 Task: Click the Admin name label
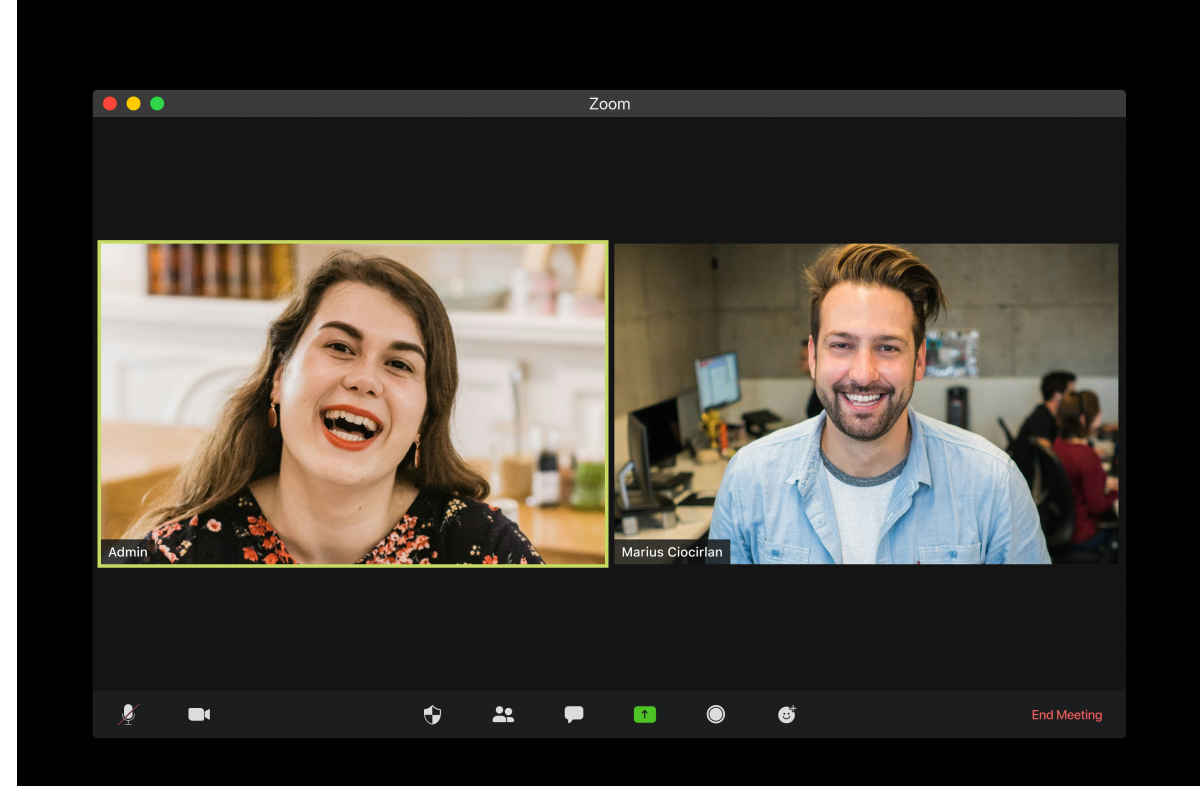[128, 552]
